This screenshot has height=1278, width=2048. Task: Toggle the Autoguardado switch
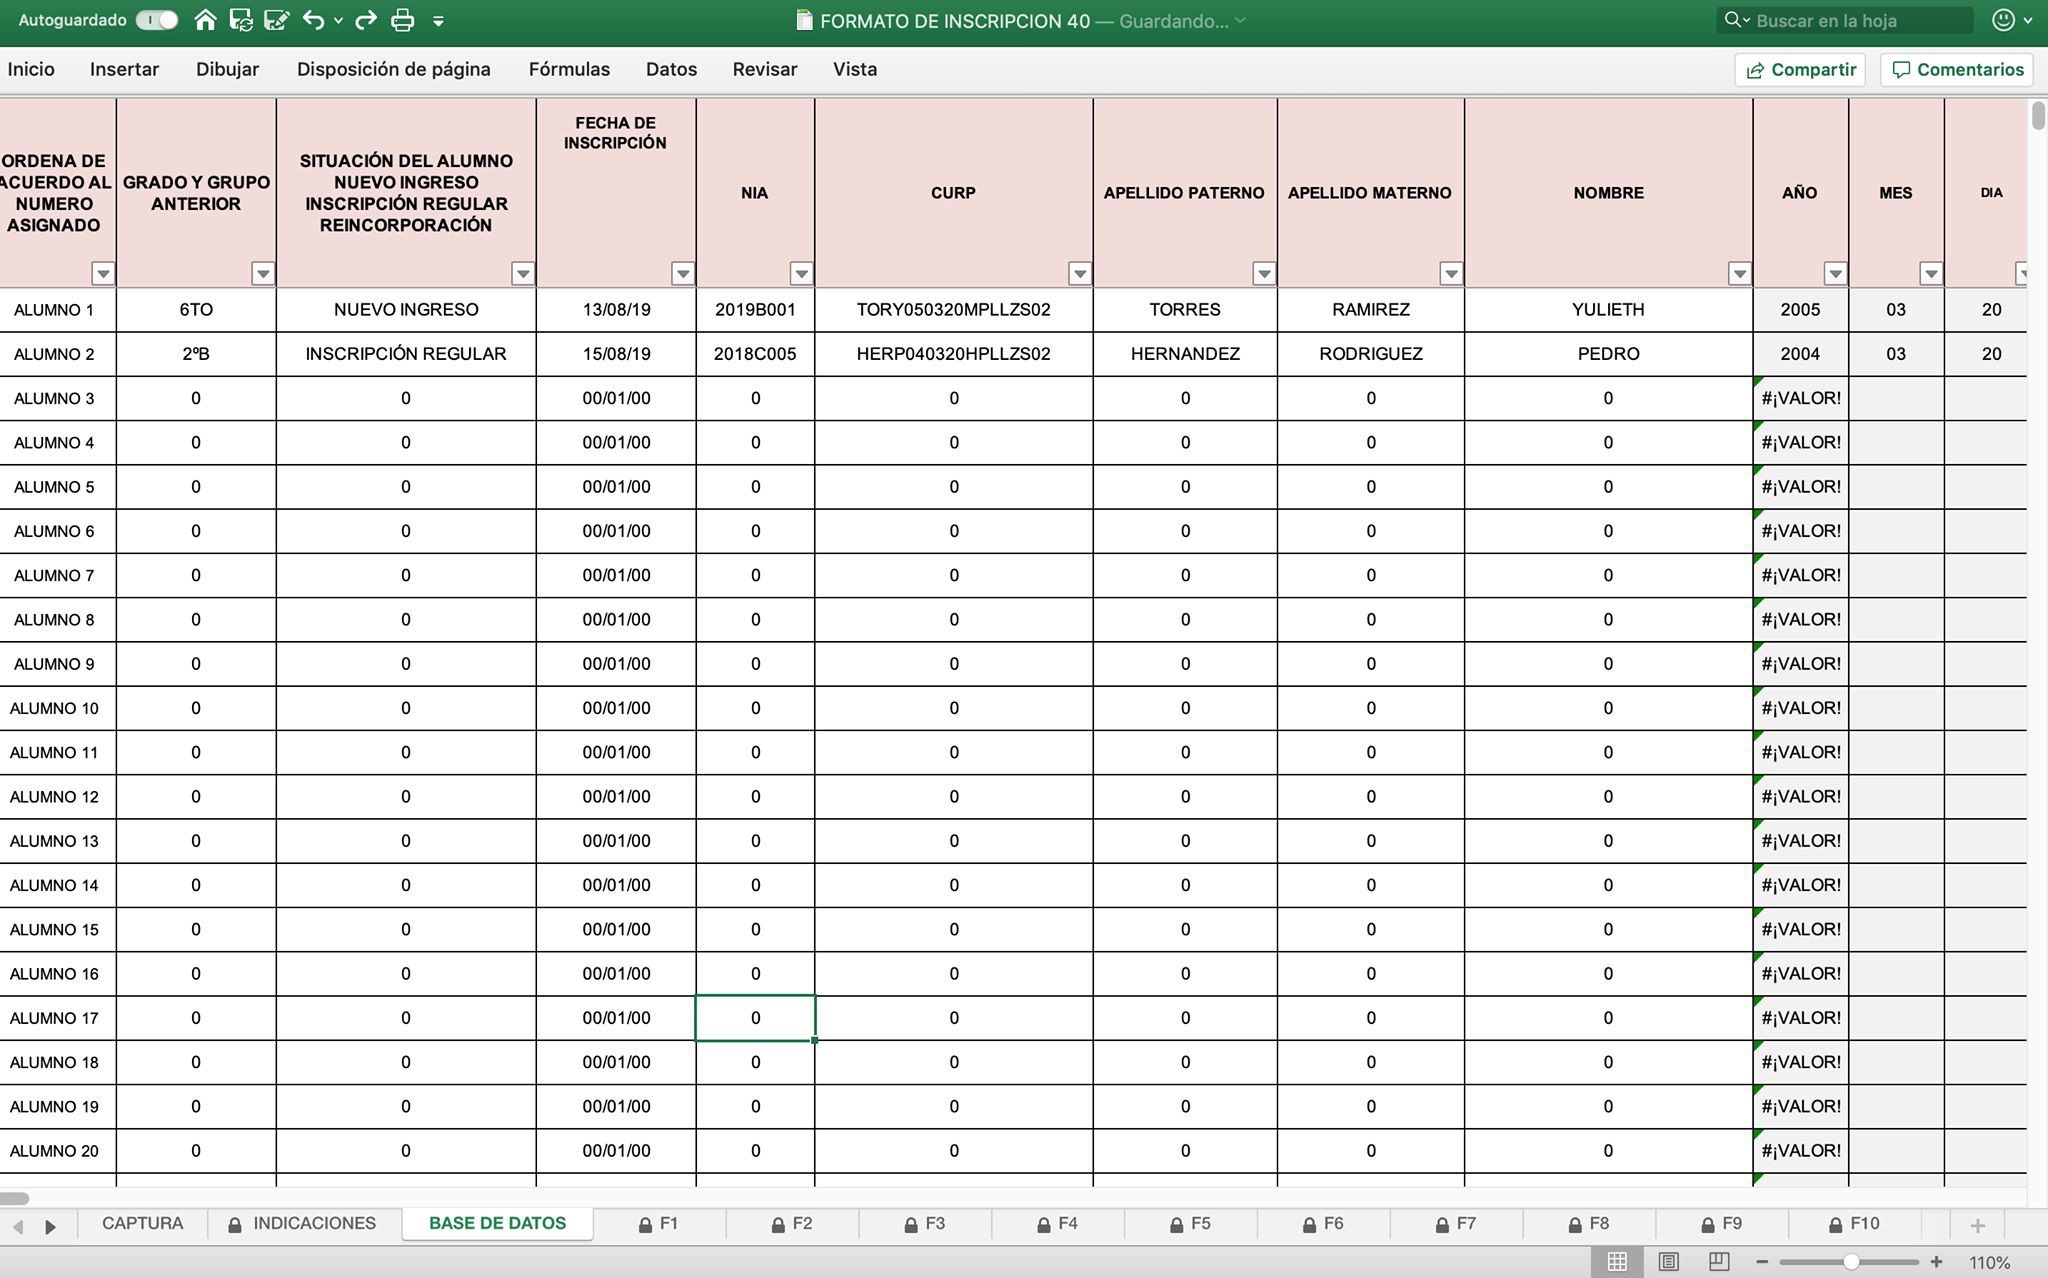pos(157,20)
